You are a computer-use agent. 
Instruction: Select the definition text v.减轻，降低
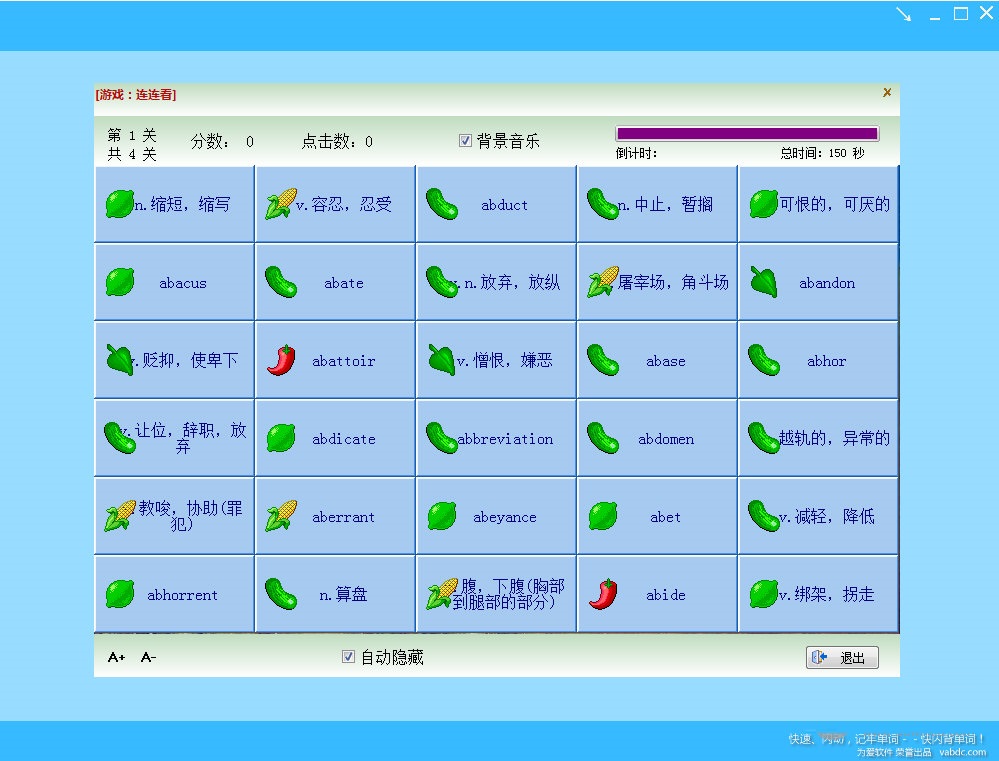coord(826,516)
